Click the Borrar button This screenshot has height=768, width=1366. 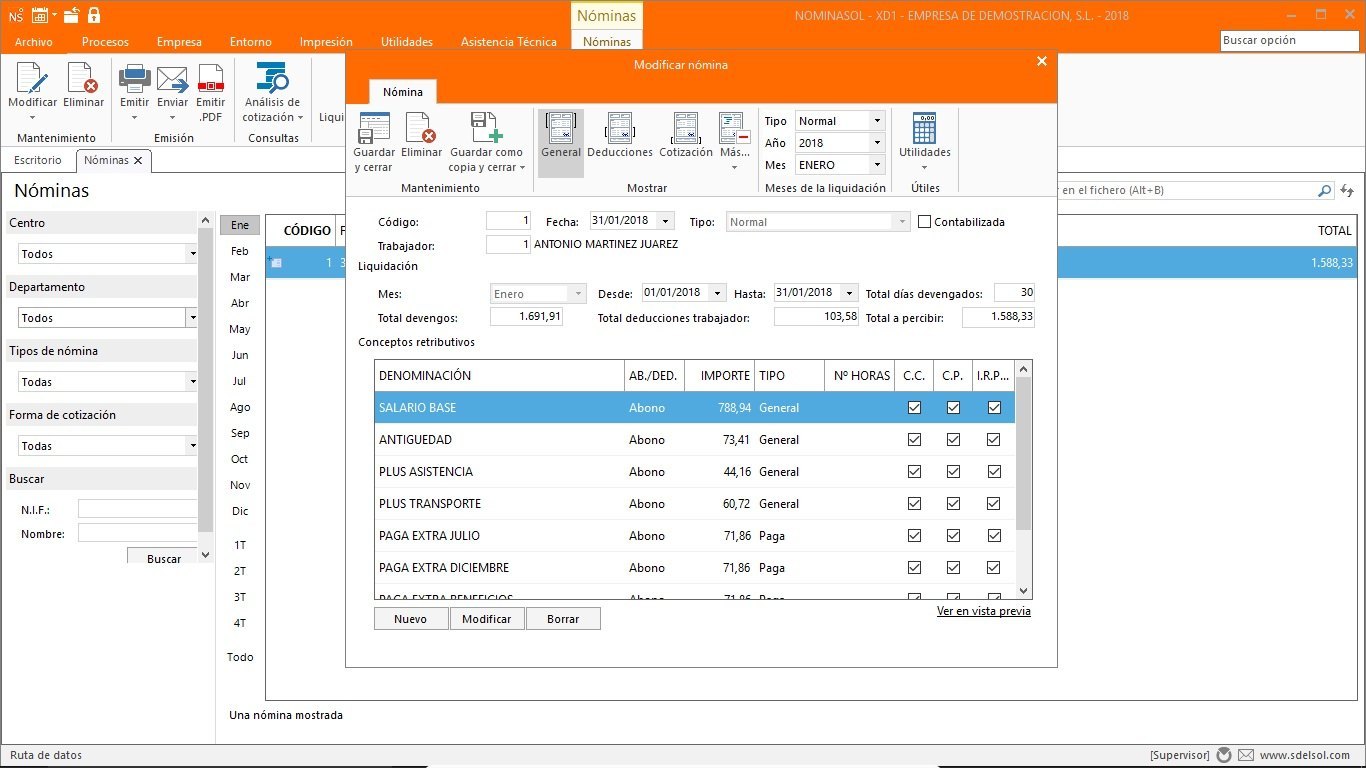(x=563, y=619)
